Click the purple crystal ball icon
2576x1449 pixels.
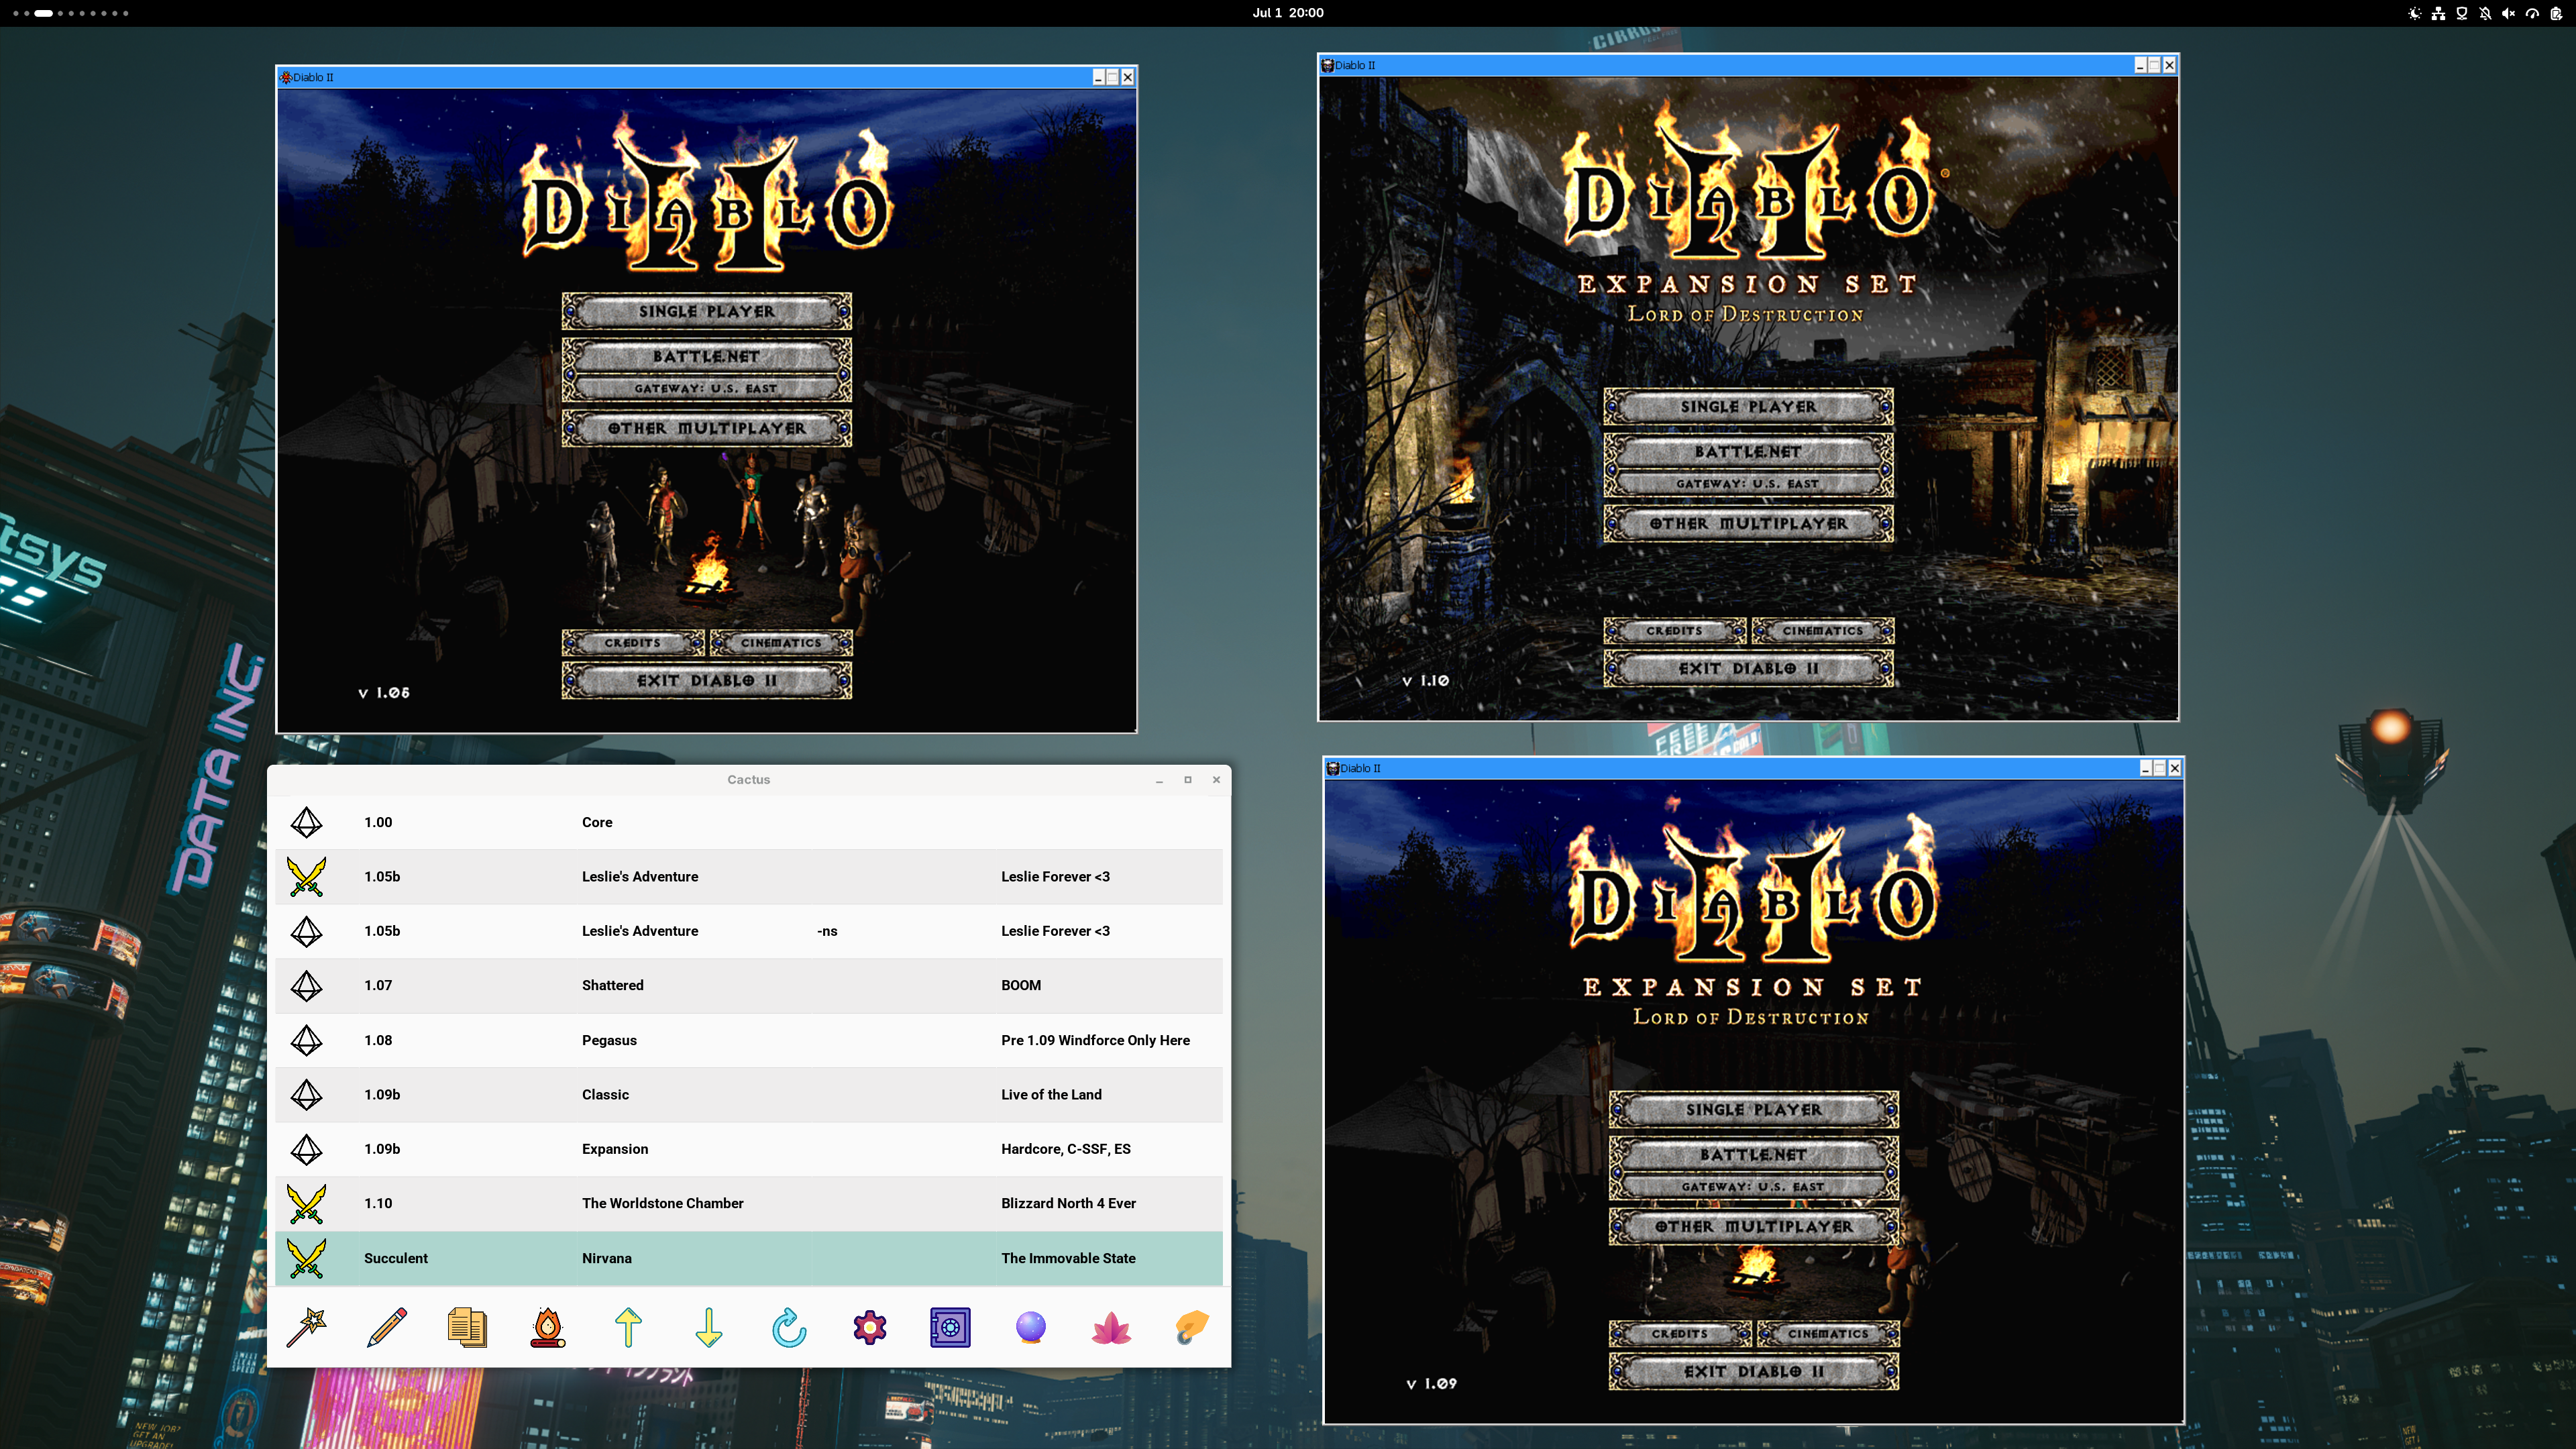(x=1031, y=1327)
